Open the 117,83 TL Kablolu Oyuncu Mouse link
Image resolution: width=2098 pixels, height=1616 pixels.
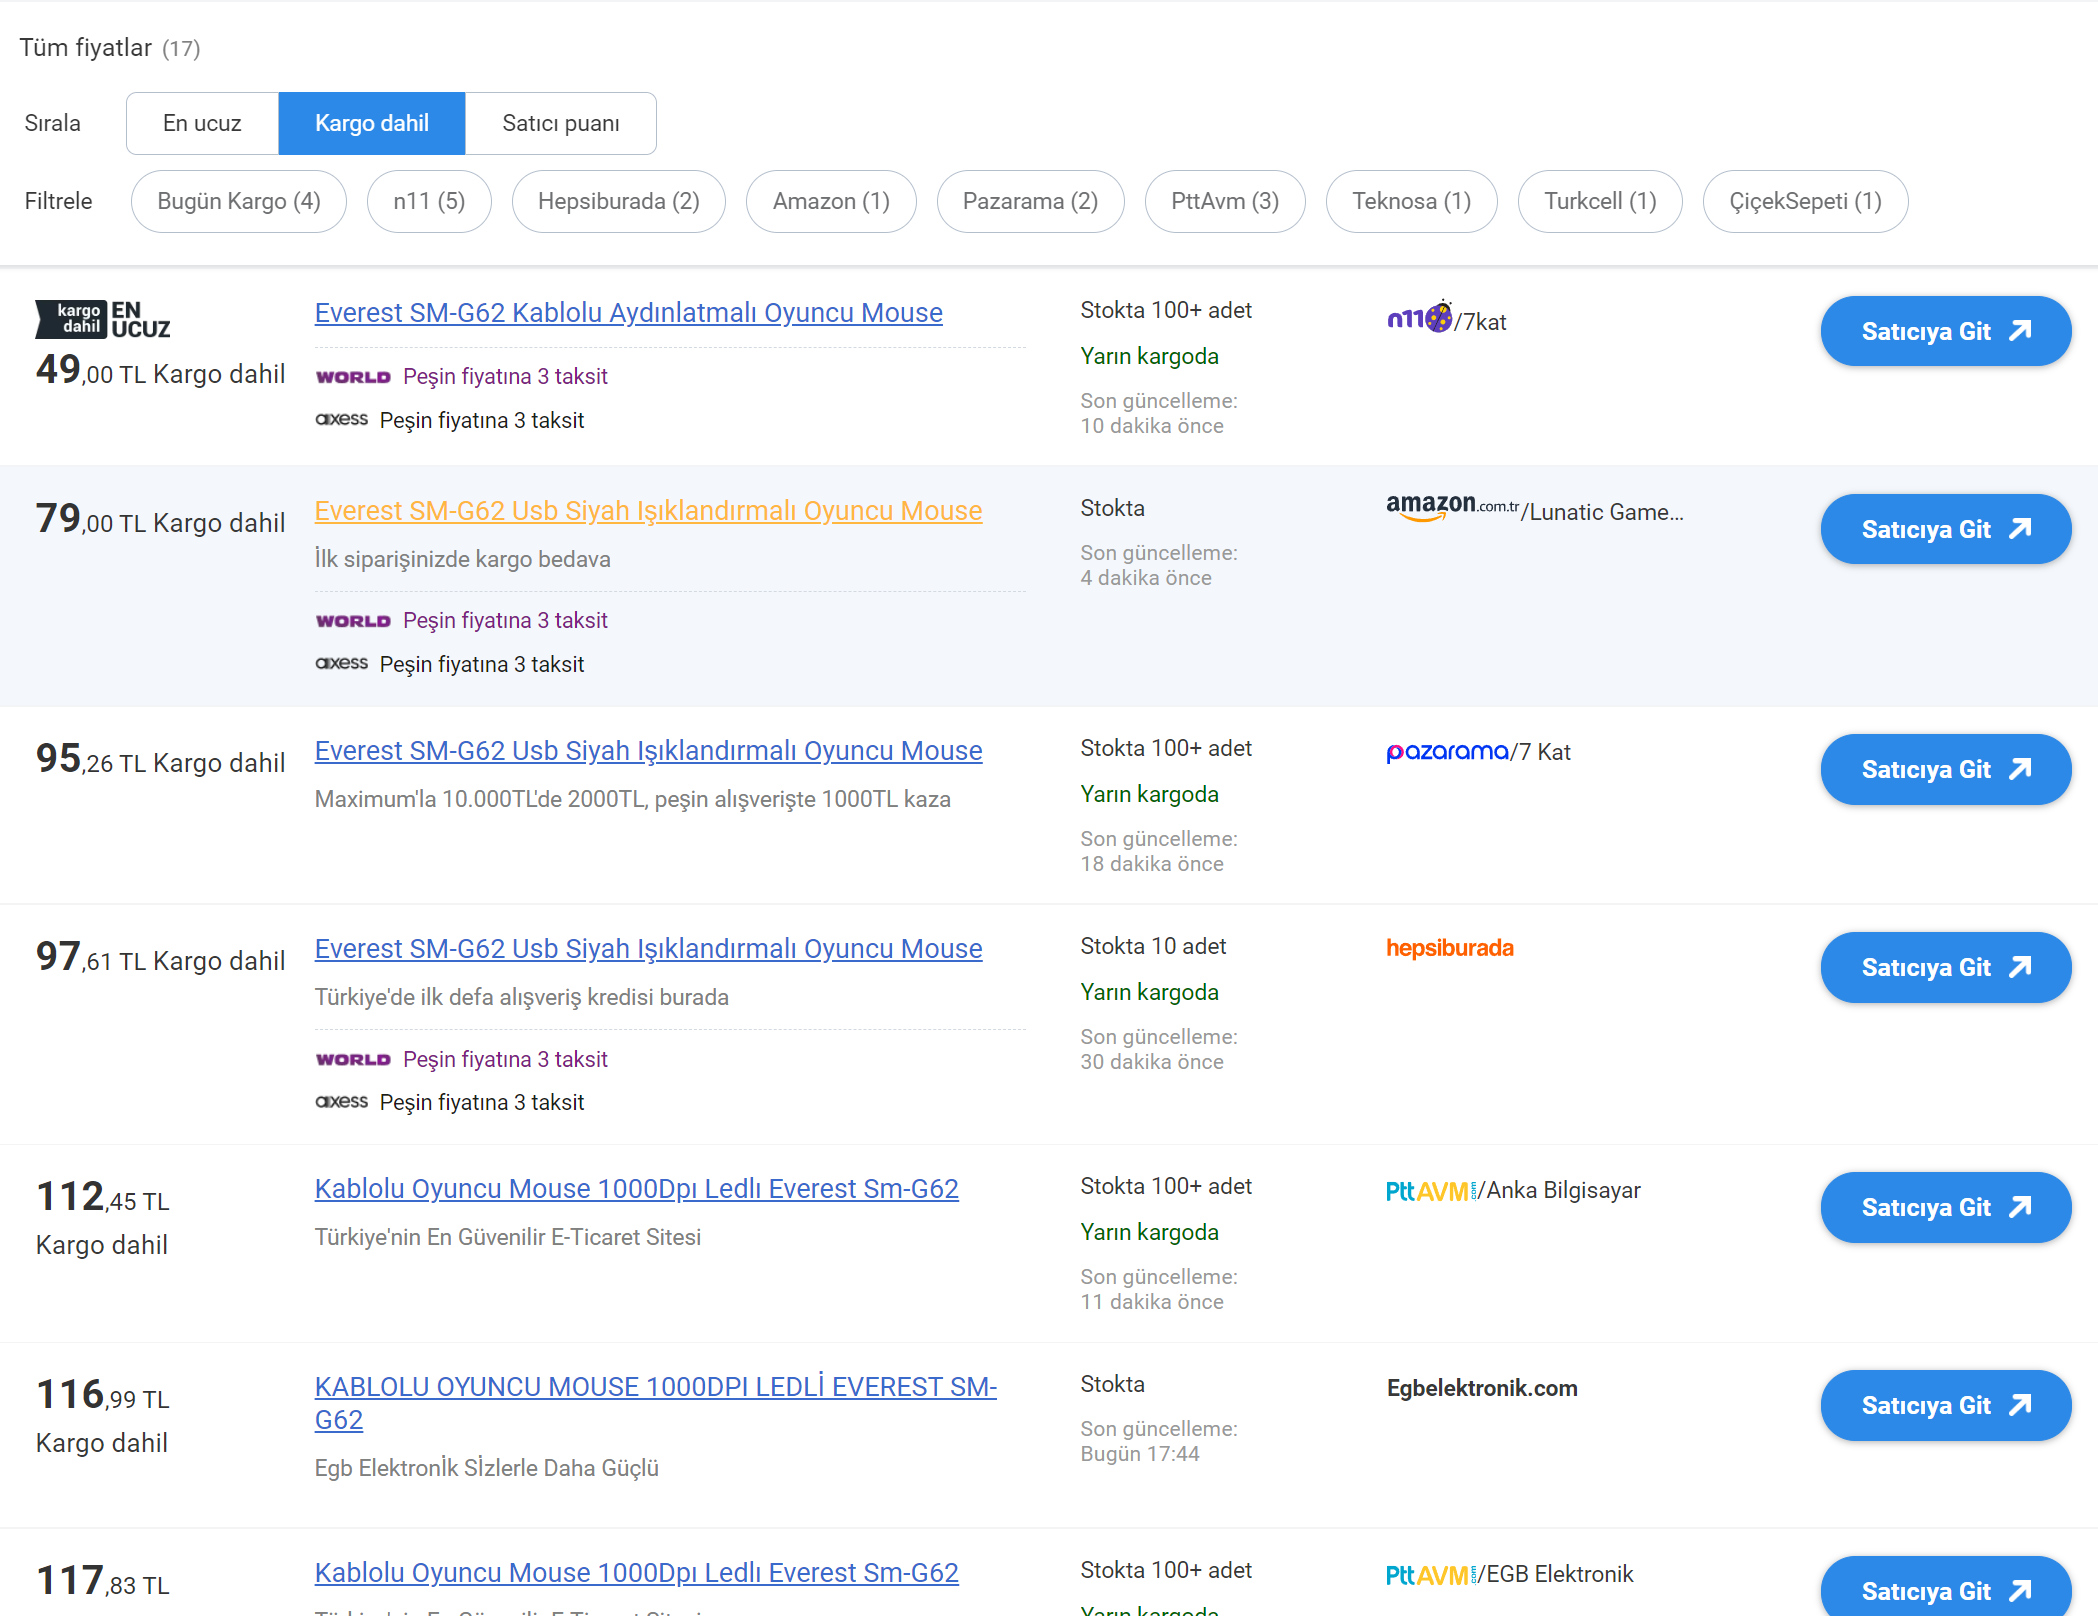636,1572
